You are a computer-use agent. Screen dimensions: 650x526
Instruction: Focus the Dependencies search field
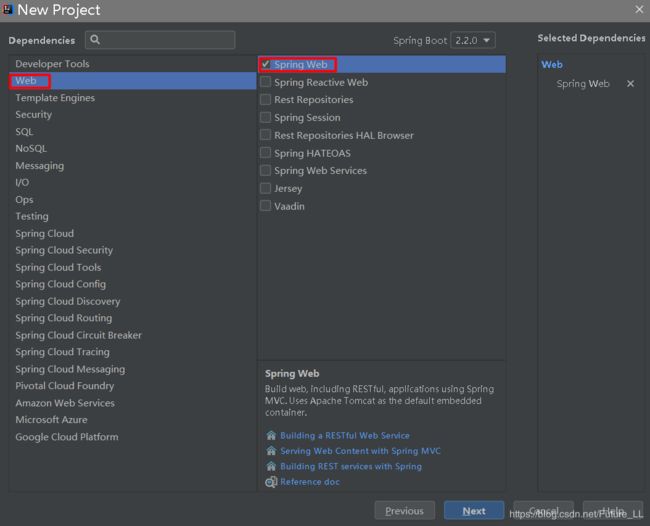(160, 40)
